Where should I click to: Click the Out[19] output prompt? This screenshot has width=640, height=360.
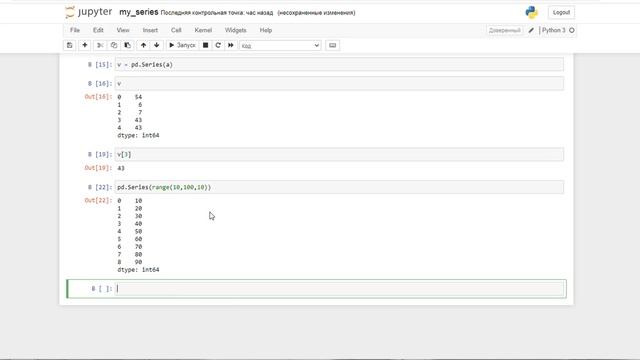pyautogui.click(x=98, y=168)
